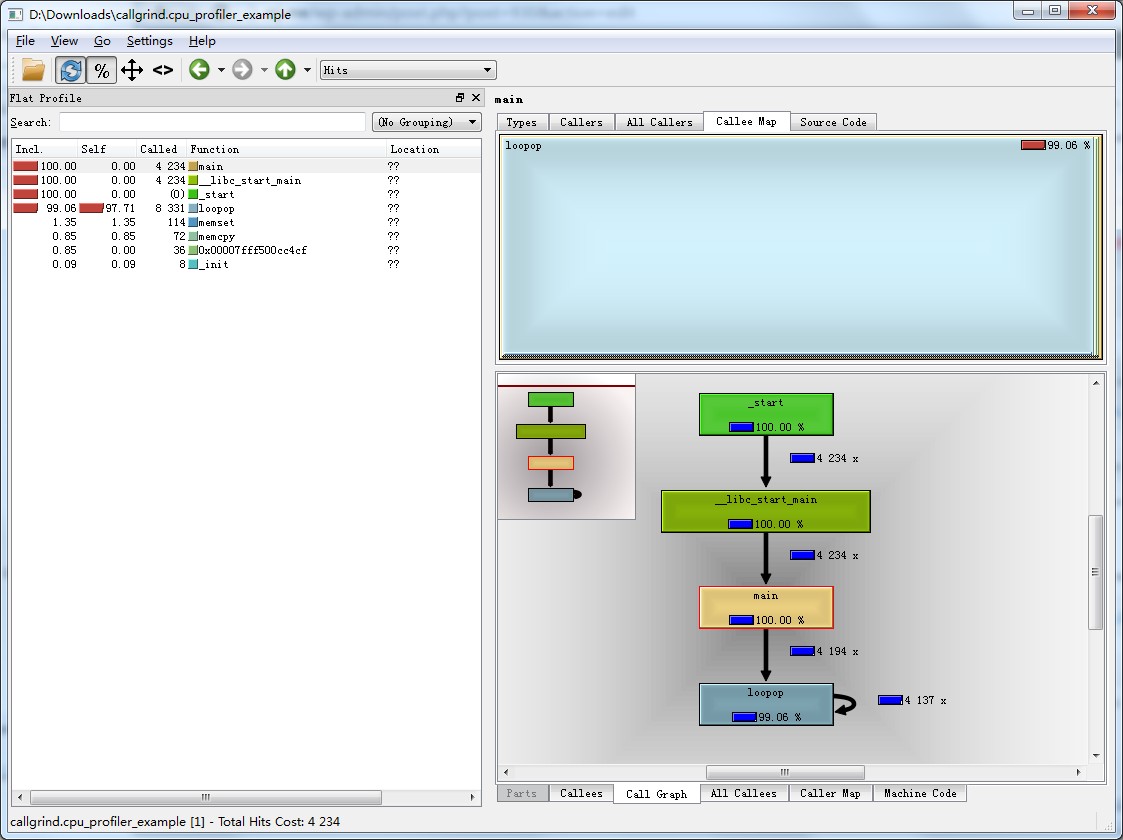Go up with the green up arrow
Viewport: 1123px width, 840px height.
(x=285, y=70)
